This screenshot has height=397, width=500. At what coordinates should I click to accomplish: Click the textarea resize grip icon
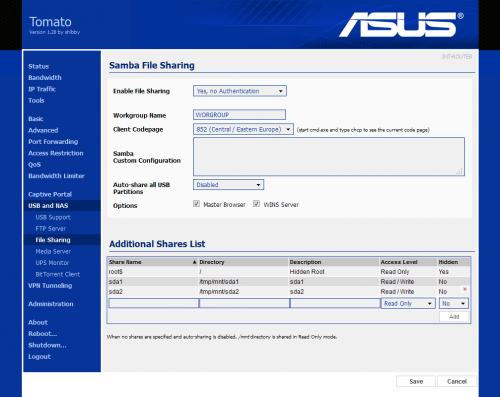coord(460,171)
